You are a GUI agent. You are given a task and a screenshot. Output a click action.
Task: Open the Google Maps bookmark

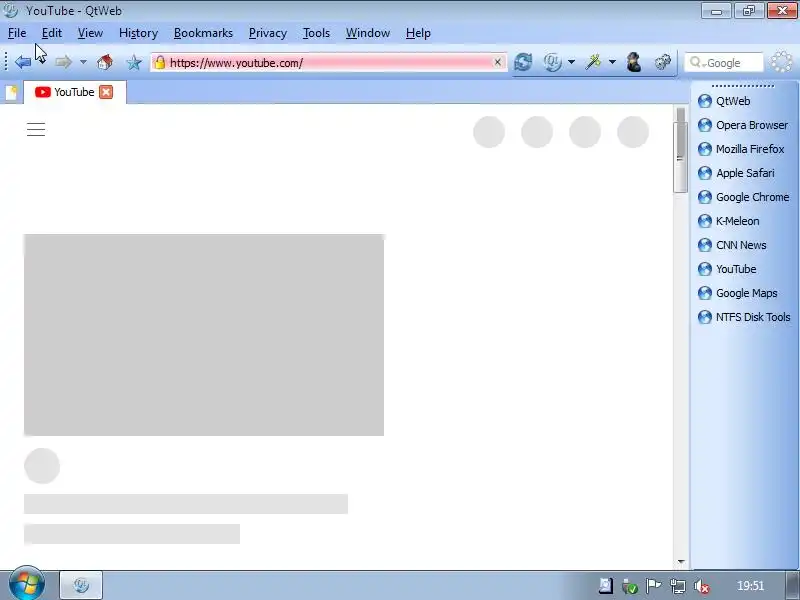(x=738, y=293)
